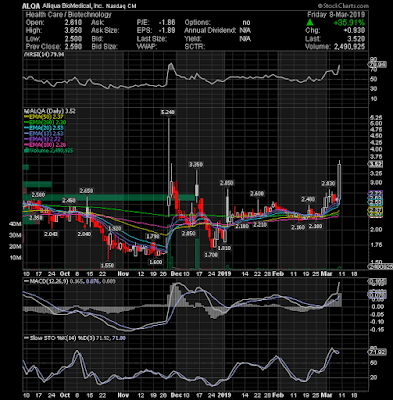Click the Slow STO indicator label

pyautogui.click(x=75, y=338)
